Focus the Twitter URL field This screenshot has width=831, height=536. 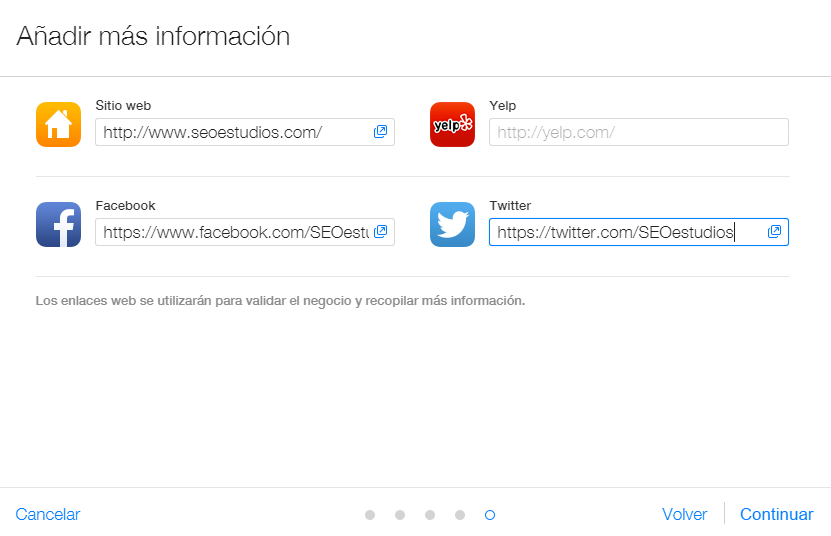[x=639, y=232]
